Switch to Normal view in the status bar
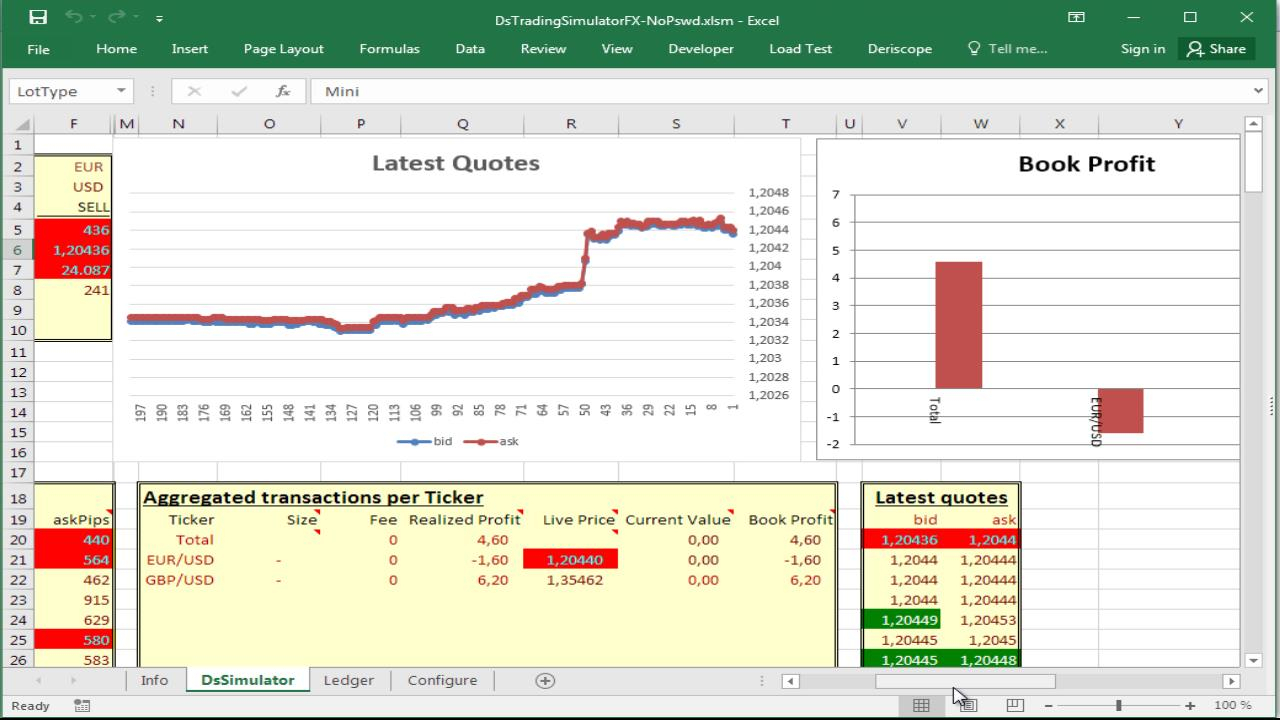The image size is (1280, 720). pyautogui.click(x=921, y=705)
